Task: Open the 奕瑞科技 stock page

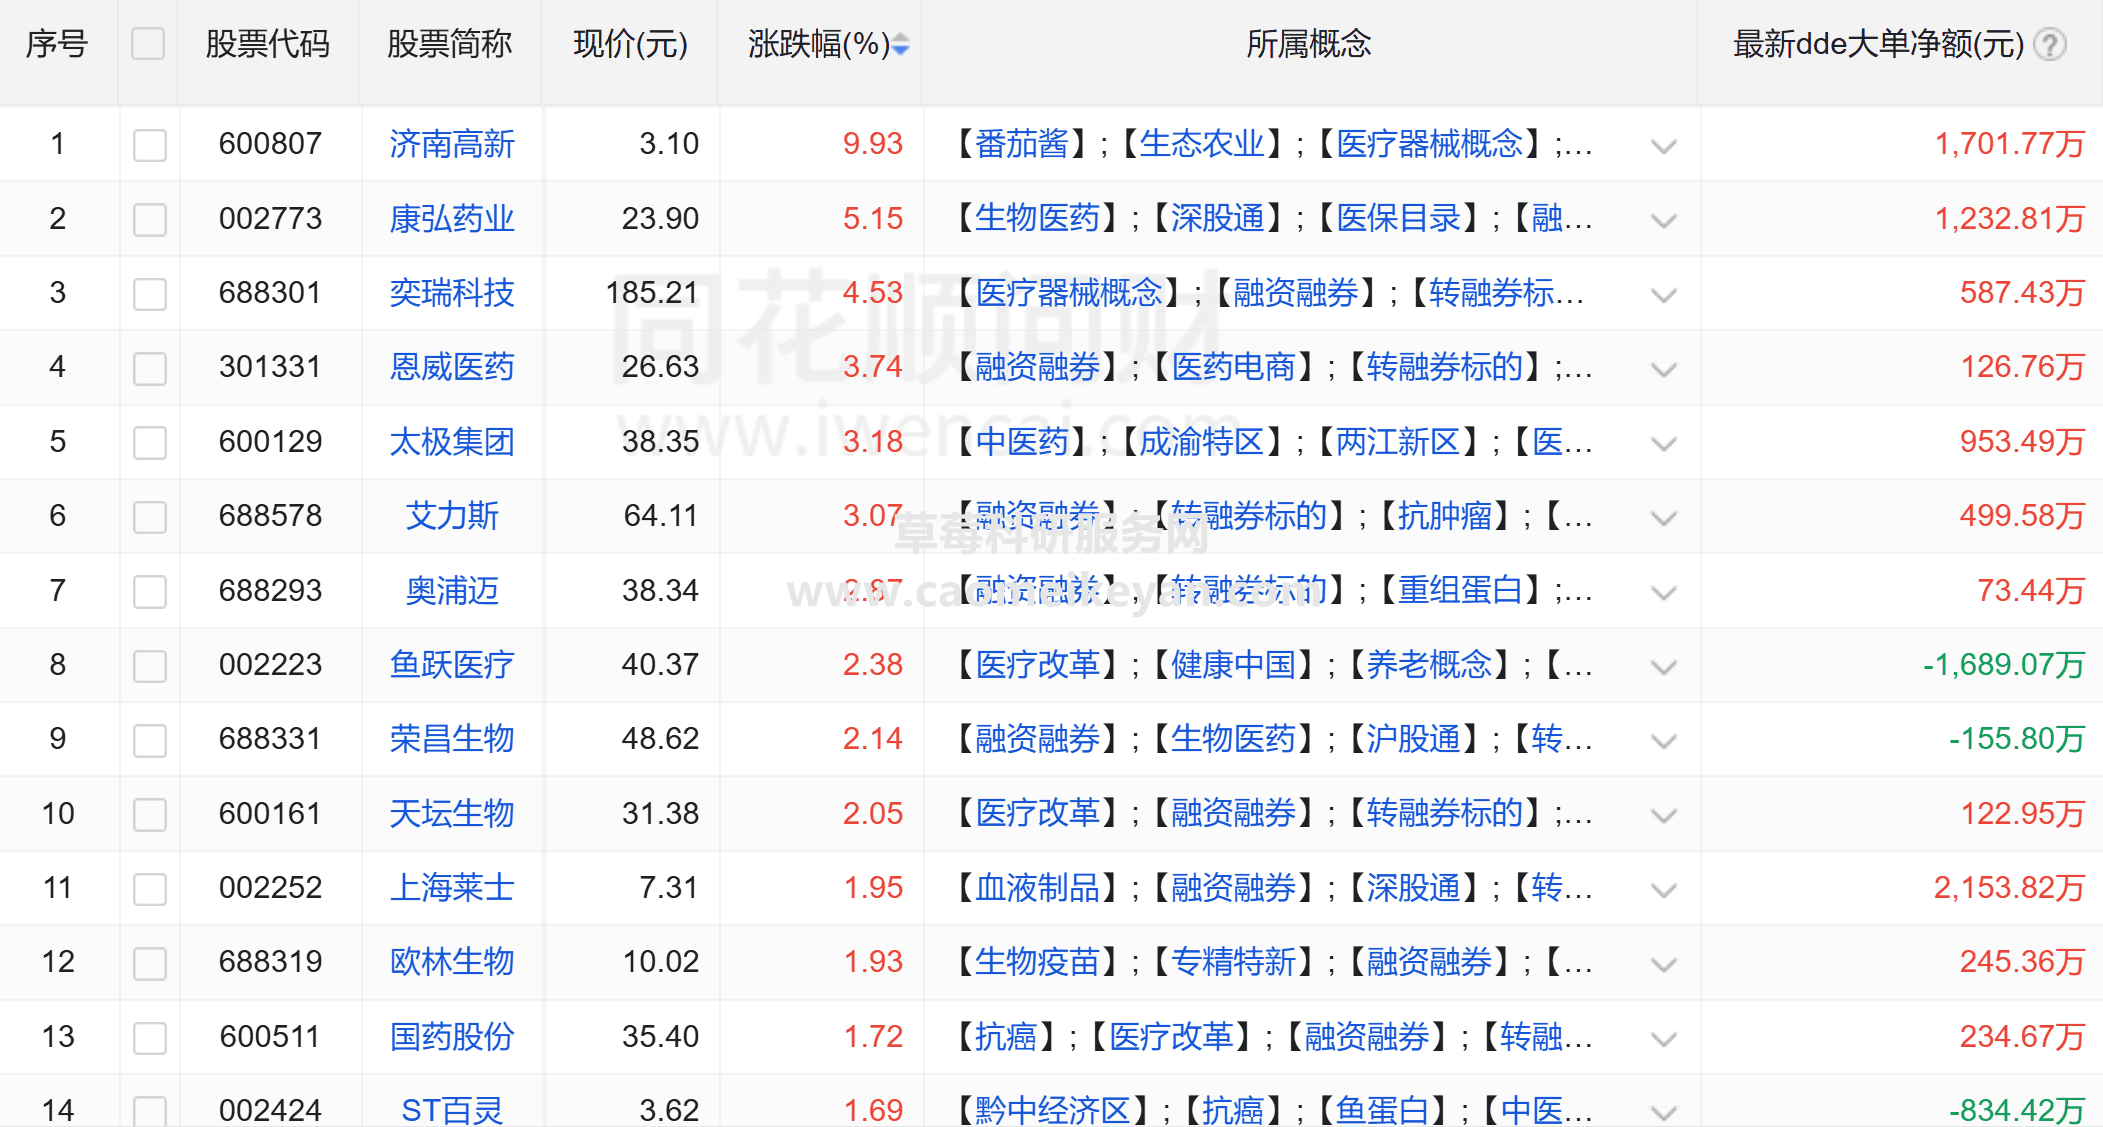Action: click(452, 293)
